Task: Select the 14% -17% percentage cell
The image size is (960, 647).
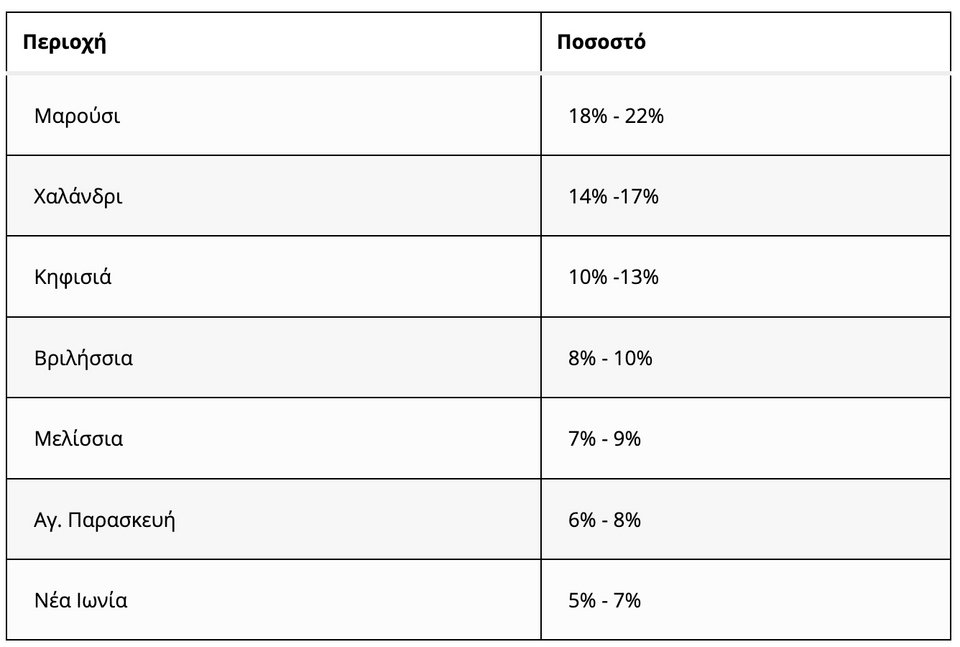Action: click(x=613, y=197)
